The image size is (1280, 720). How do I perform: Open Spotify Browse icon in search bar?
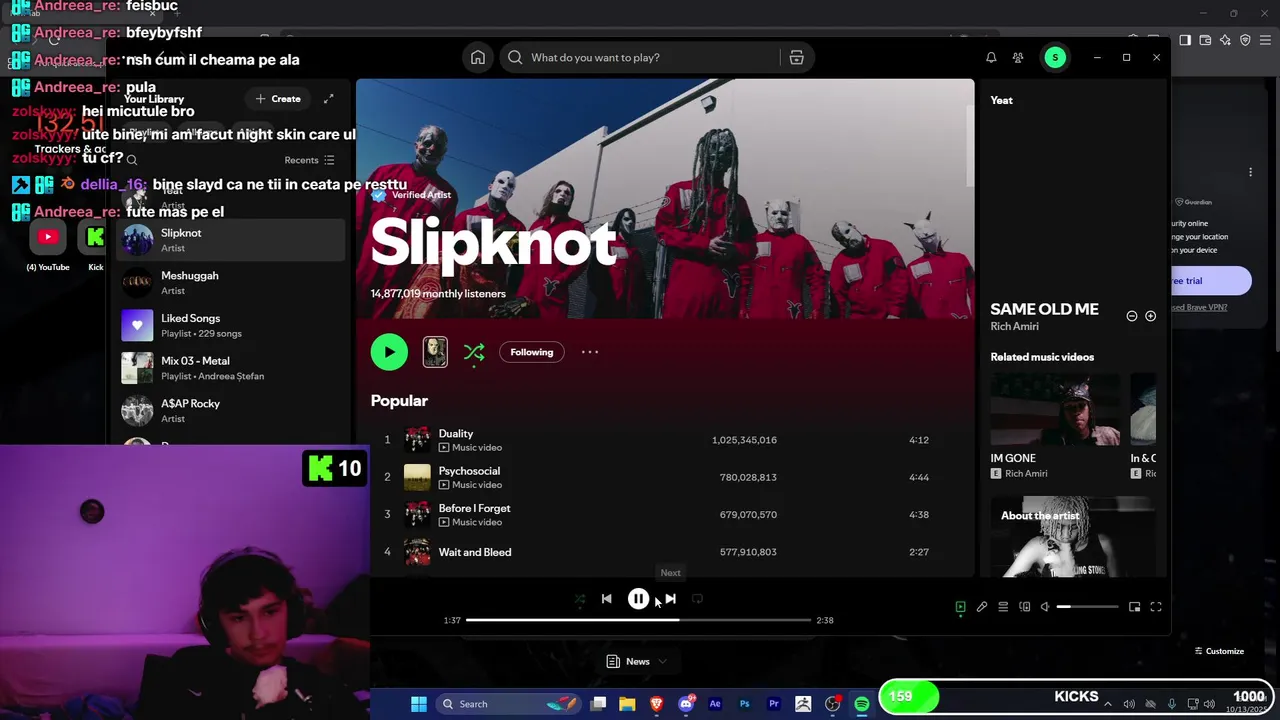click(x=796, y=58)
